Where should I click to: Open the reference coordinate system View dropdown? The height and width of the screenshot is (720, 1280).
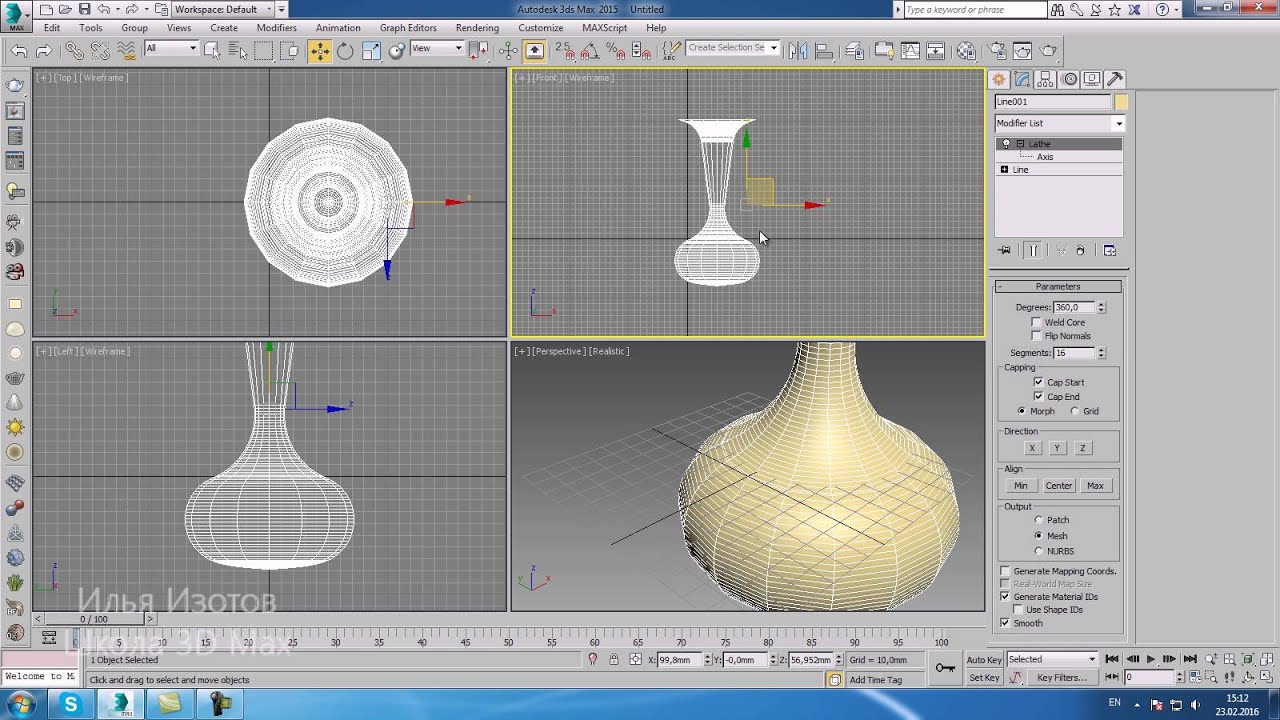437,48
